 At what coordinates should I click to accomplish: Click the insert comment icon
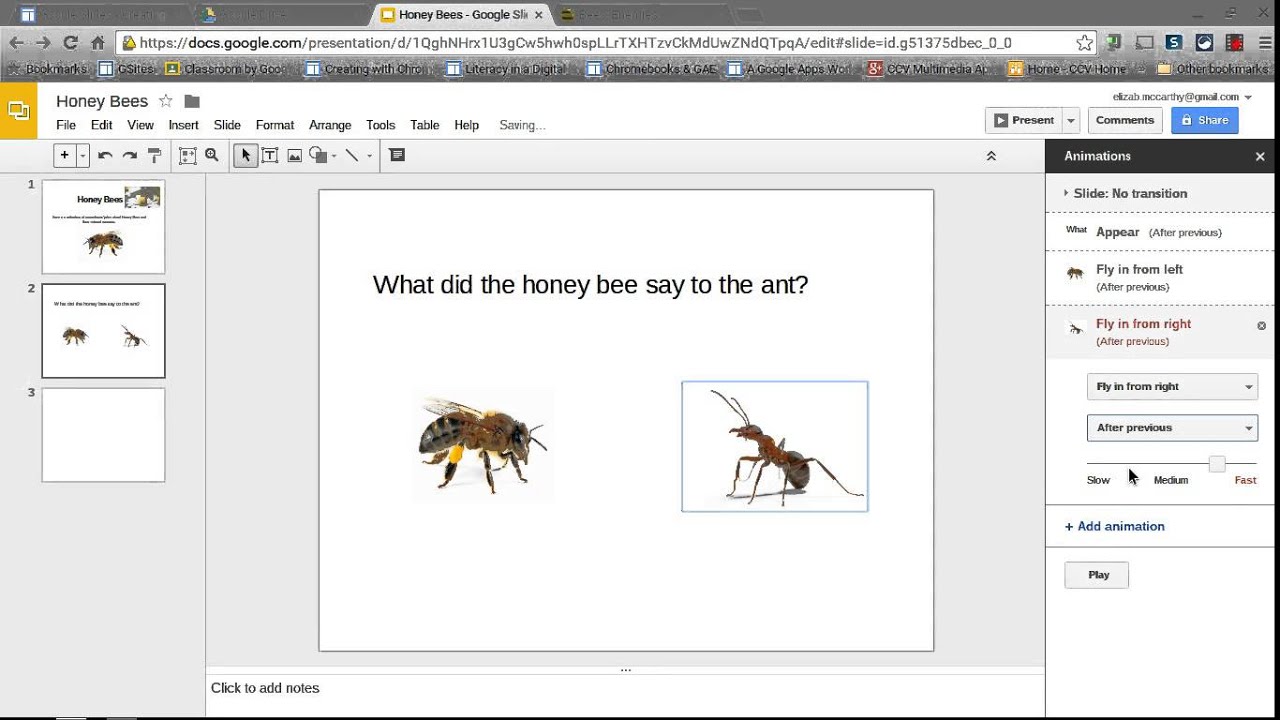pyautogui.click(x=397, y=155)
